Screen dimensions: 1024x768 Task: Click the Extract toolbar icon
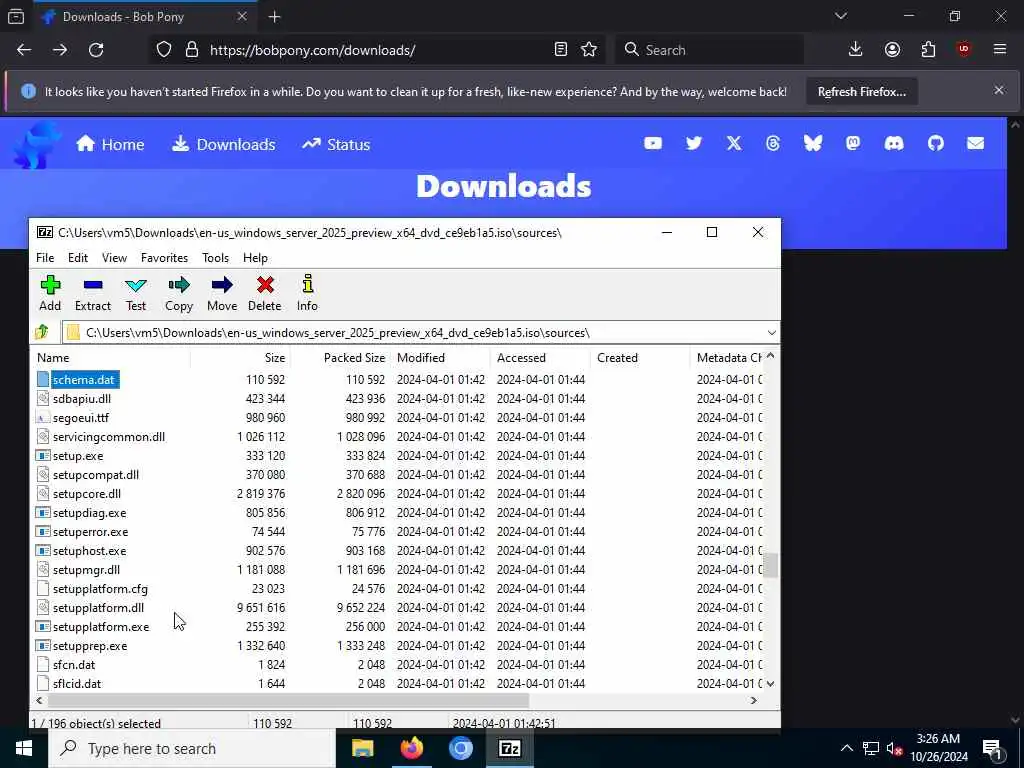click(x=93, y=293)
